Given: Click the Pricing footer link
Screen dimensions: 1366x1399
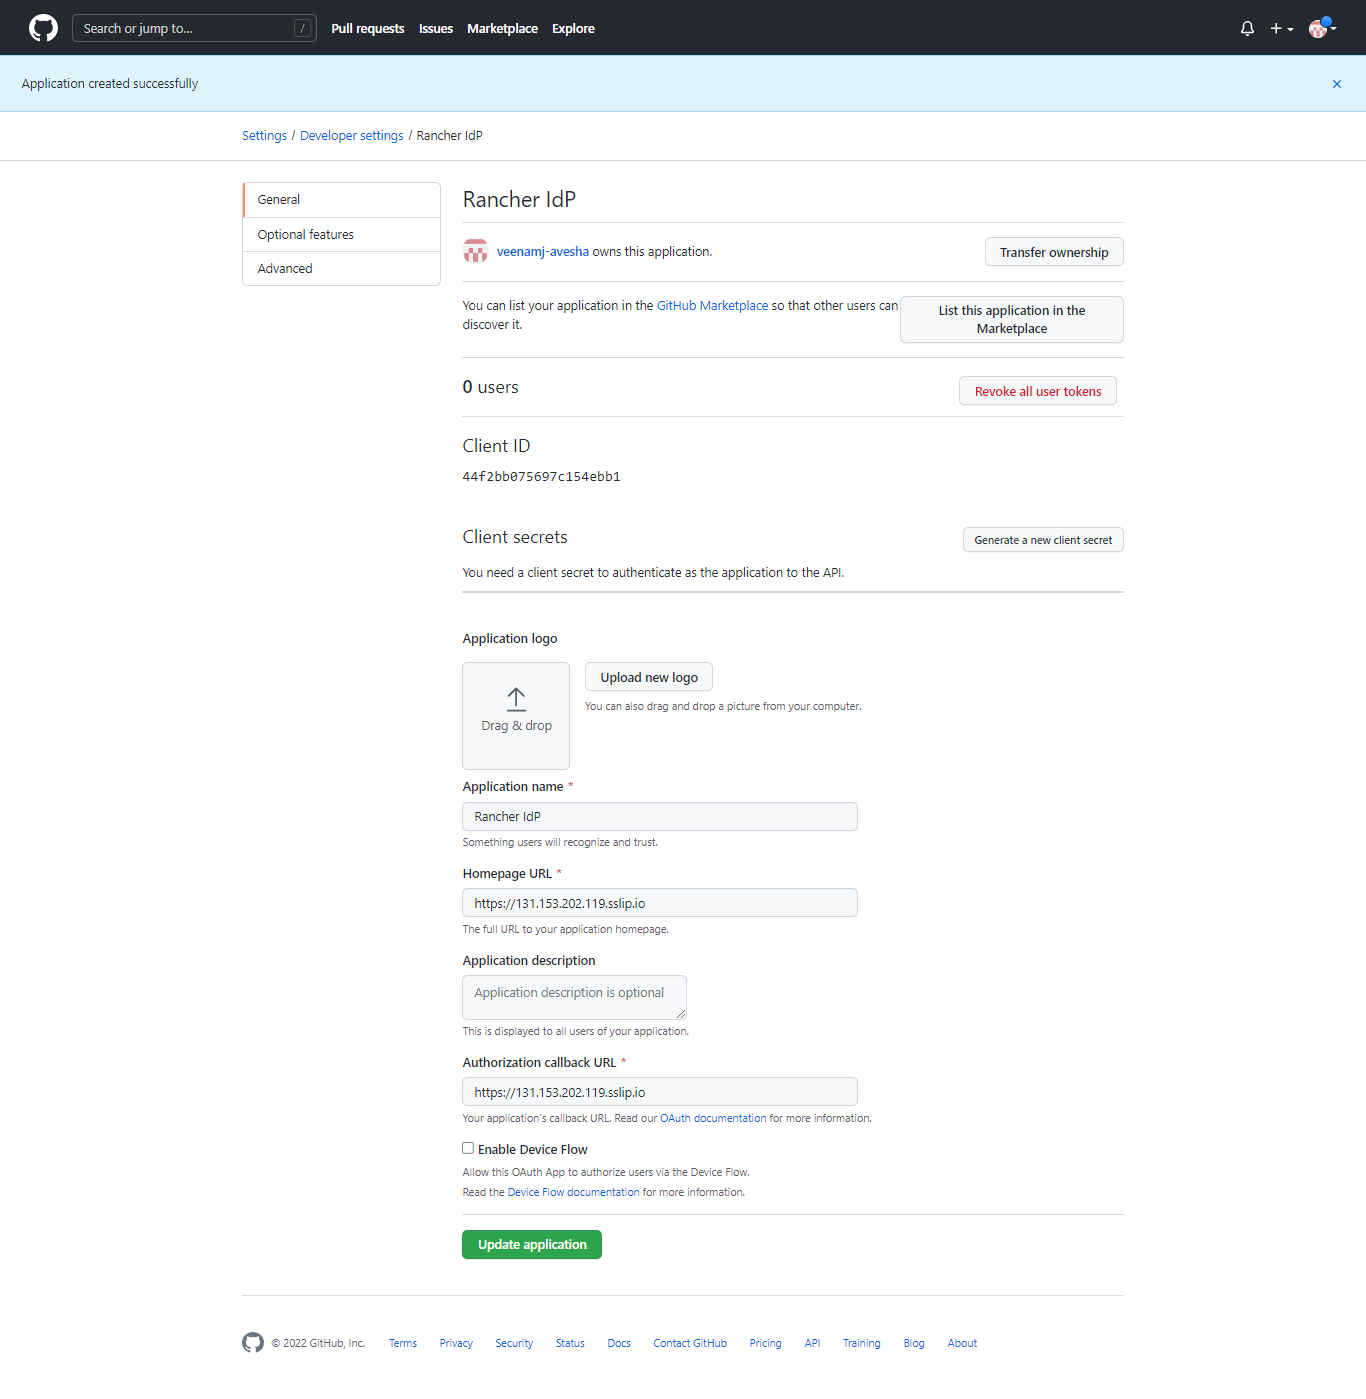Looking at the screenshot, I should point(765,1343).
